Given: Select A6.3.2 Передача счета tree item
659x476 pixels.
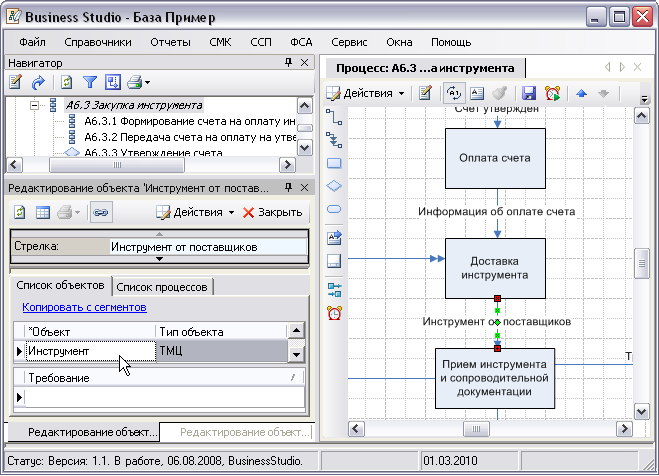Looking at the screenshot, I should click(190, 137).
